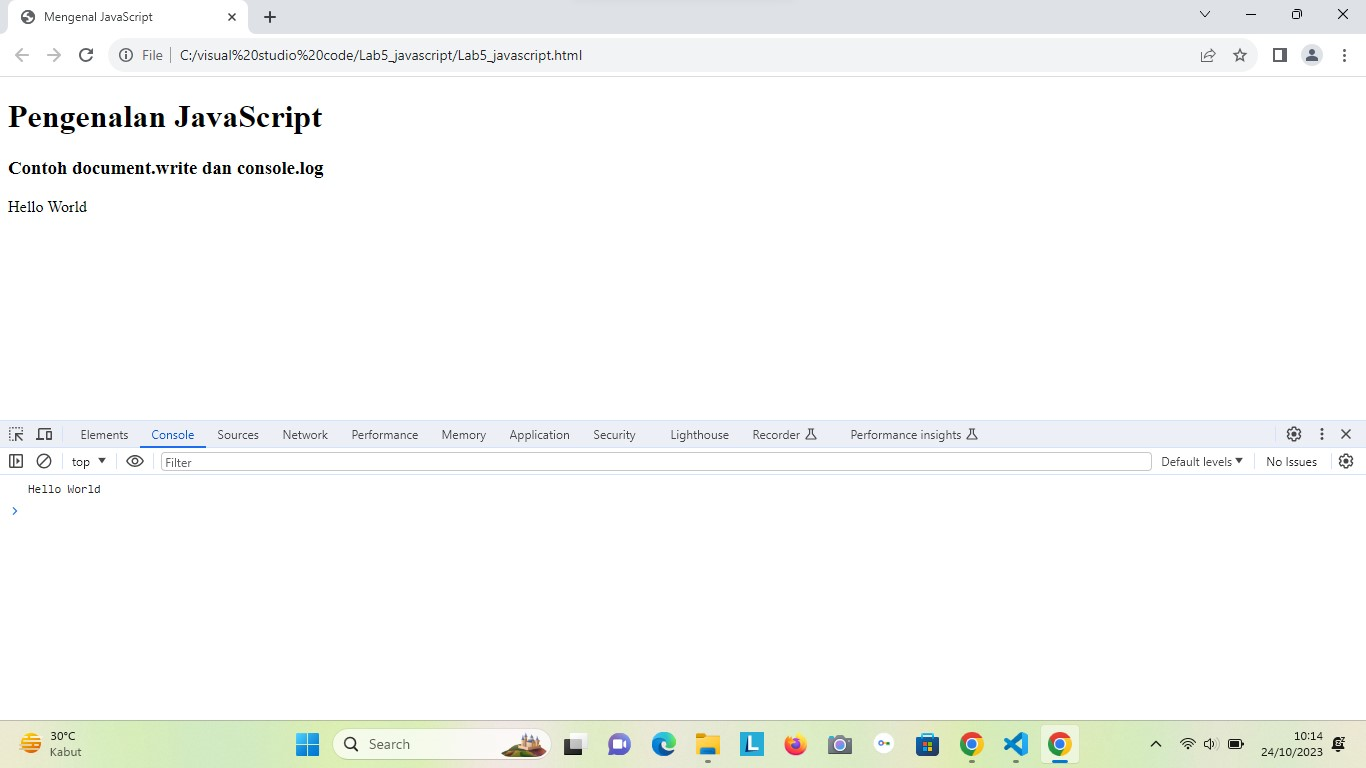This screenshot has height=768, width=1366.
Task: Open the Default levels dropdown
Action: pyautogui.click(x=1201, y=461)
